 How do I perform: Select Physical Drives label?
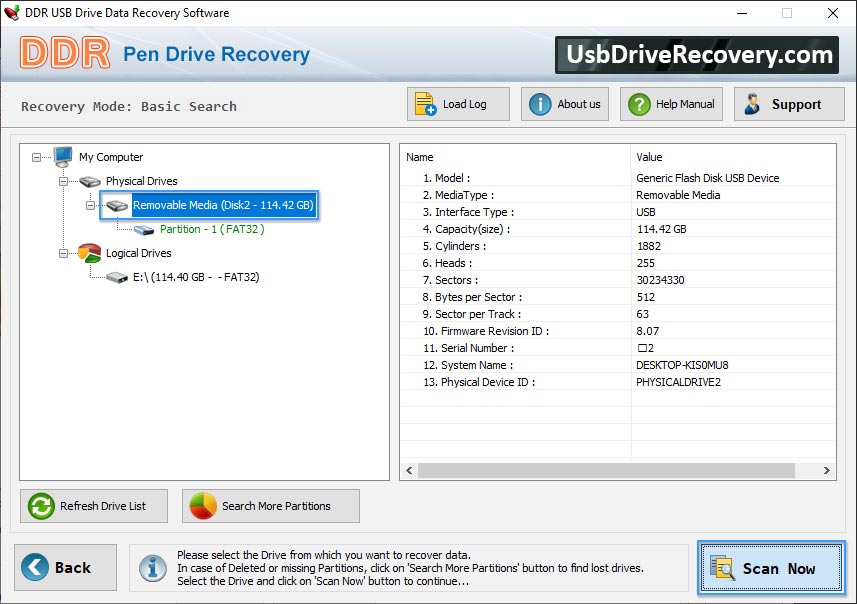coord(142,181)
